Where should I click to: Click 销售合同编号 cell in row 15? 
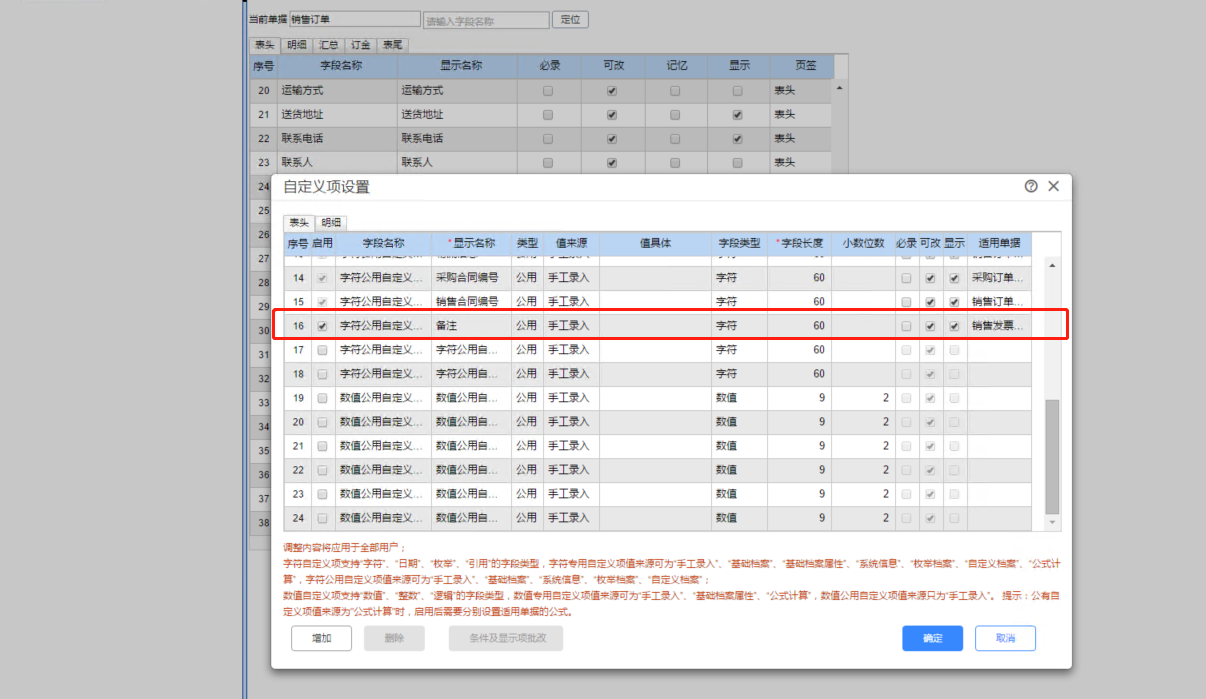pos(471,302)
